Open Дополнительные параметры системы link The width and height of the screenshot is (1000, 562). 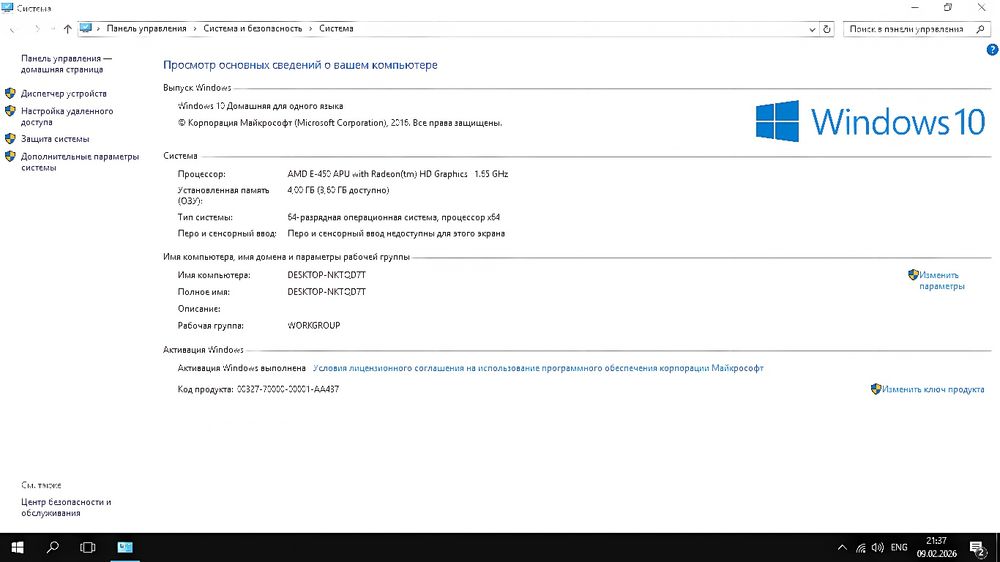pyautogui.click(x=80, y=162)
